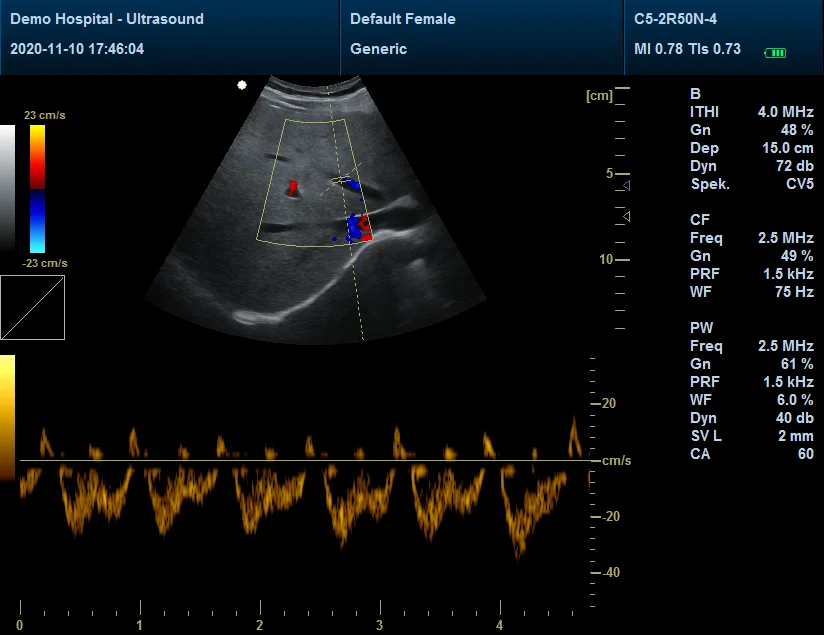Click the sample volume length 2 mm value
The width and height of the screenshot is (824, 635).
(796, 436)
